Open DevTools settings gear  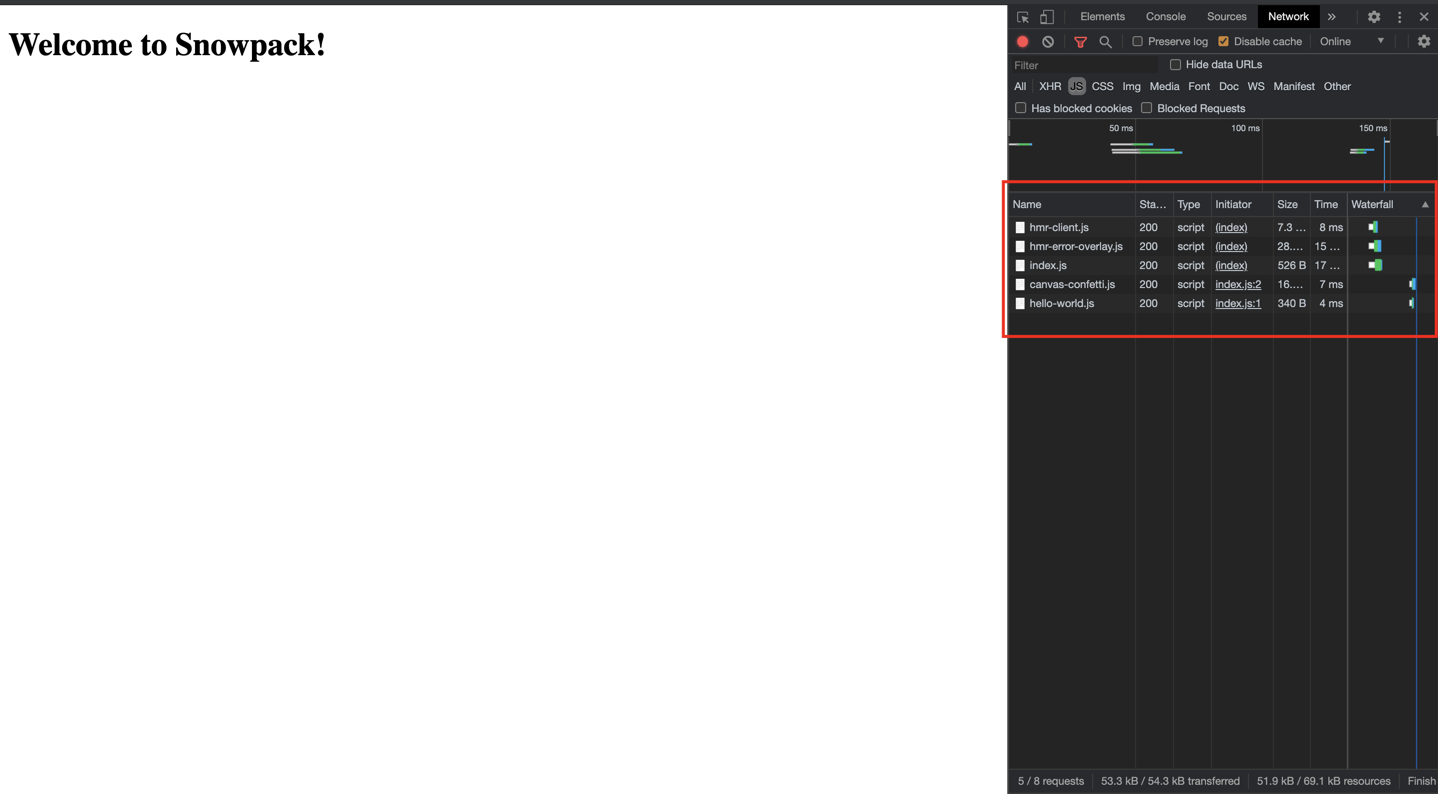1374,17
